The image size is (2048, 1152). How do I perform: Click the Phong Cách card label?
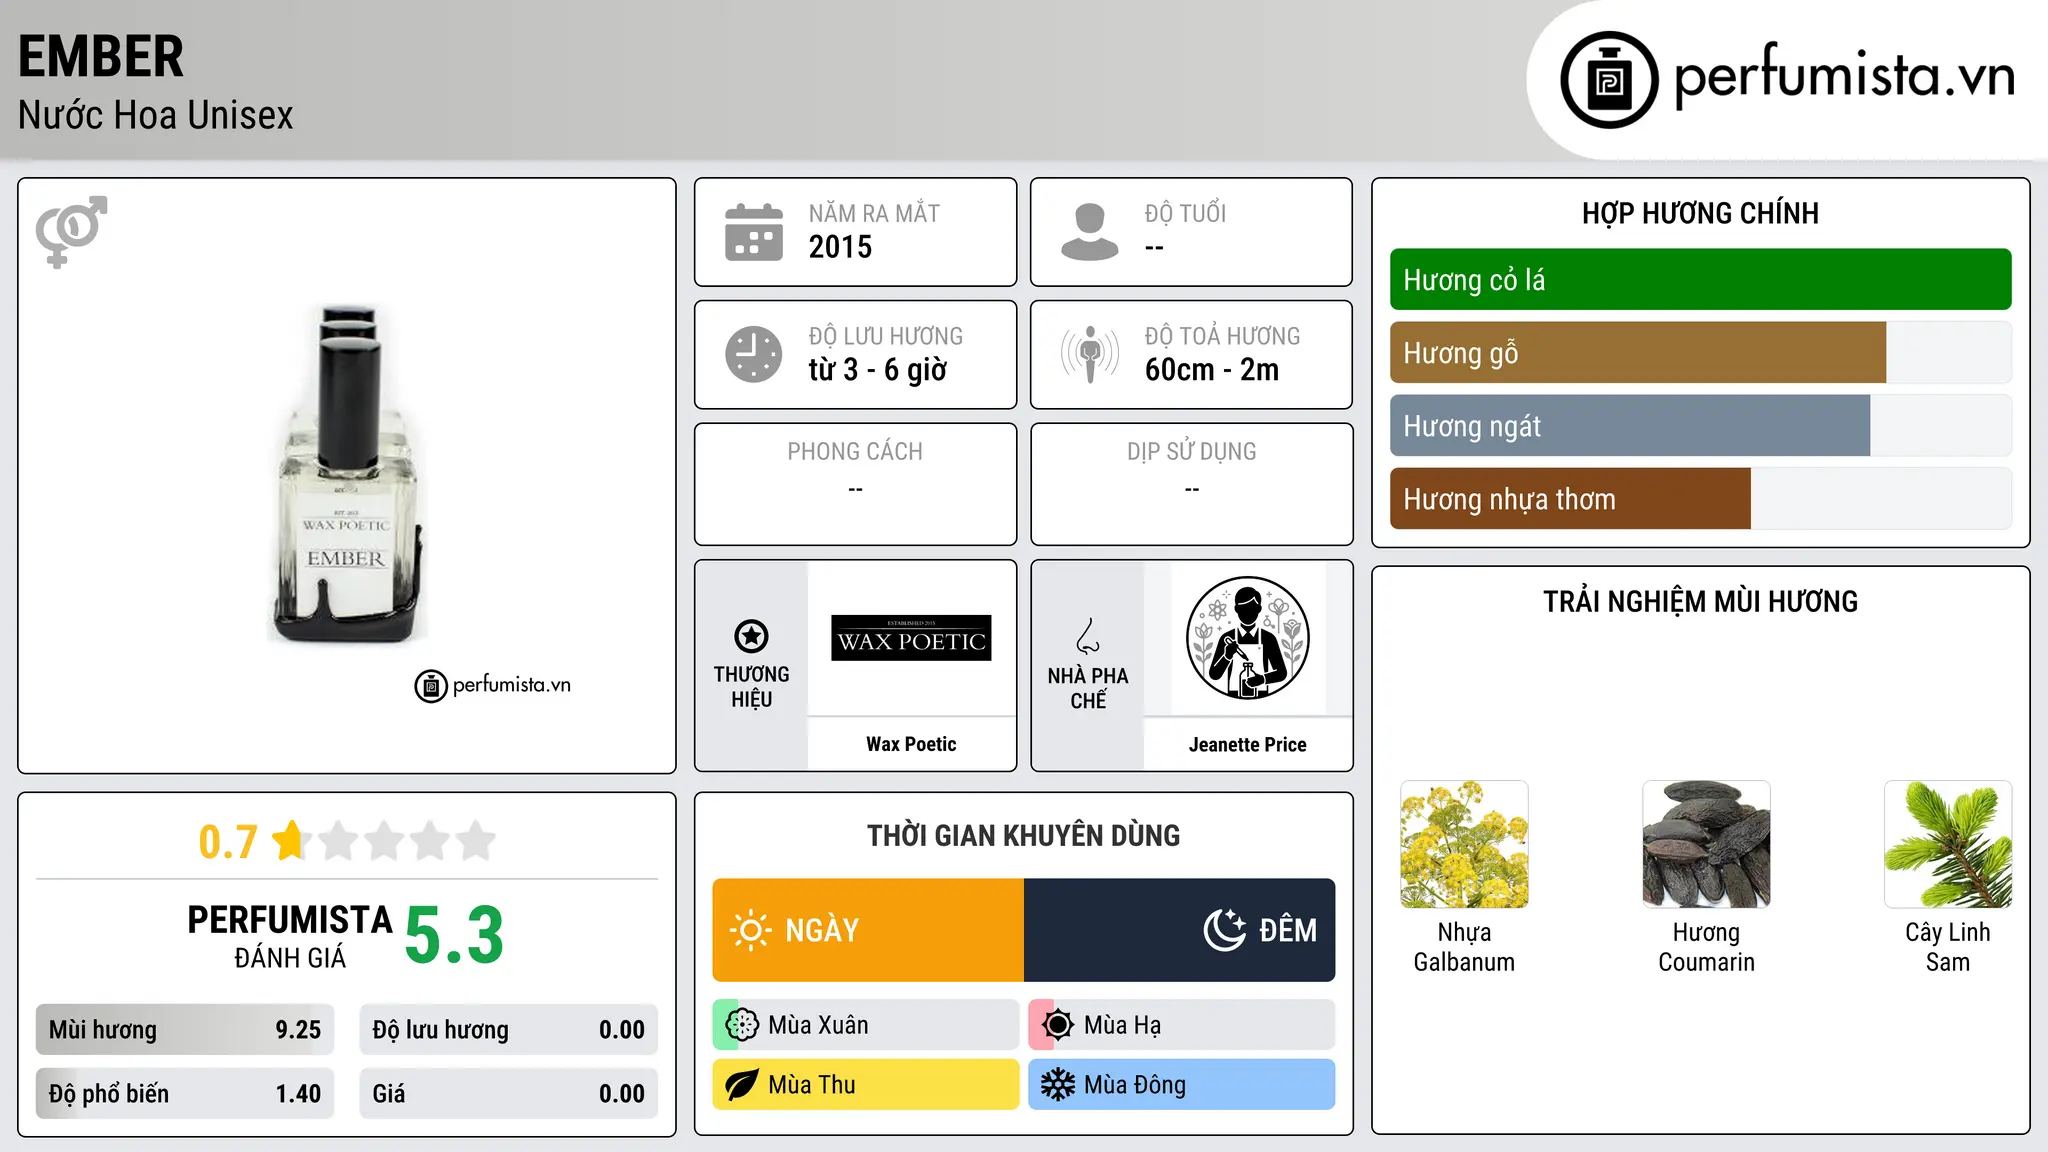pyautogui.click(x=855, y=452)
